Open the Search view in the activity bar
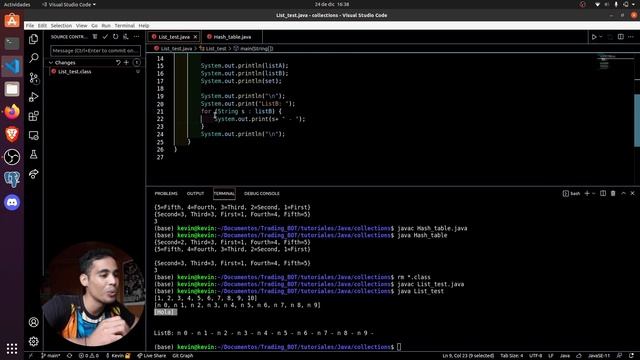640x360 pixels. pyautogui.click(x=33, y=58)
